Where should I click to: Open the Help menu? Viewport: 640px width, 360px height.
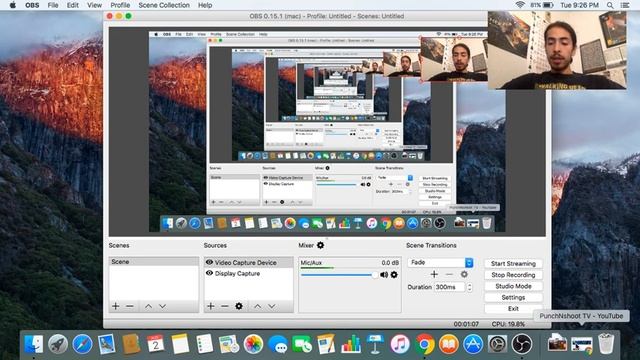(x=205, y=5)
